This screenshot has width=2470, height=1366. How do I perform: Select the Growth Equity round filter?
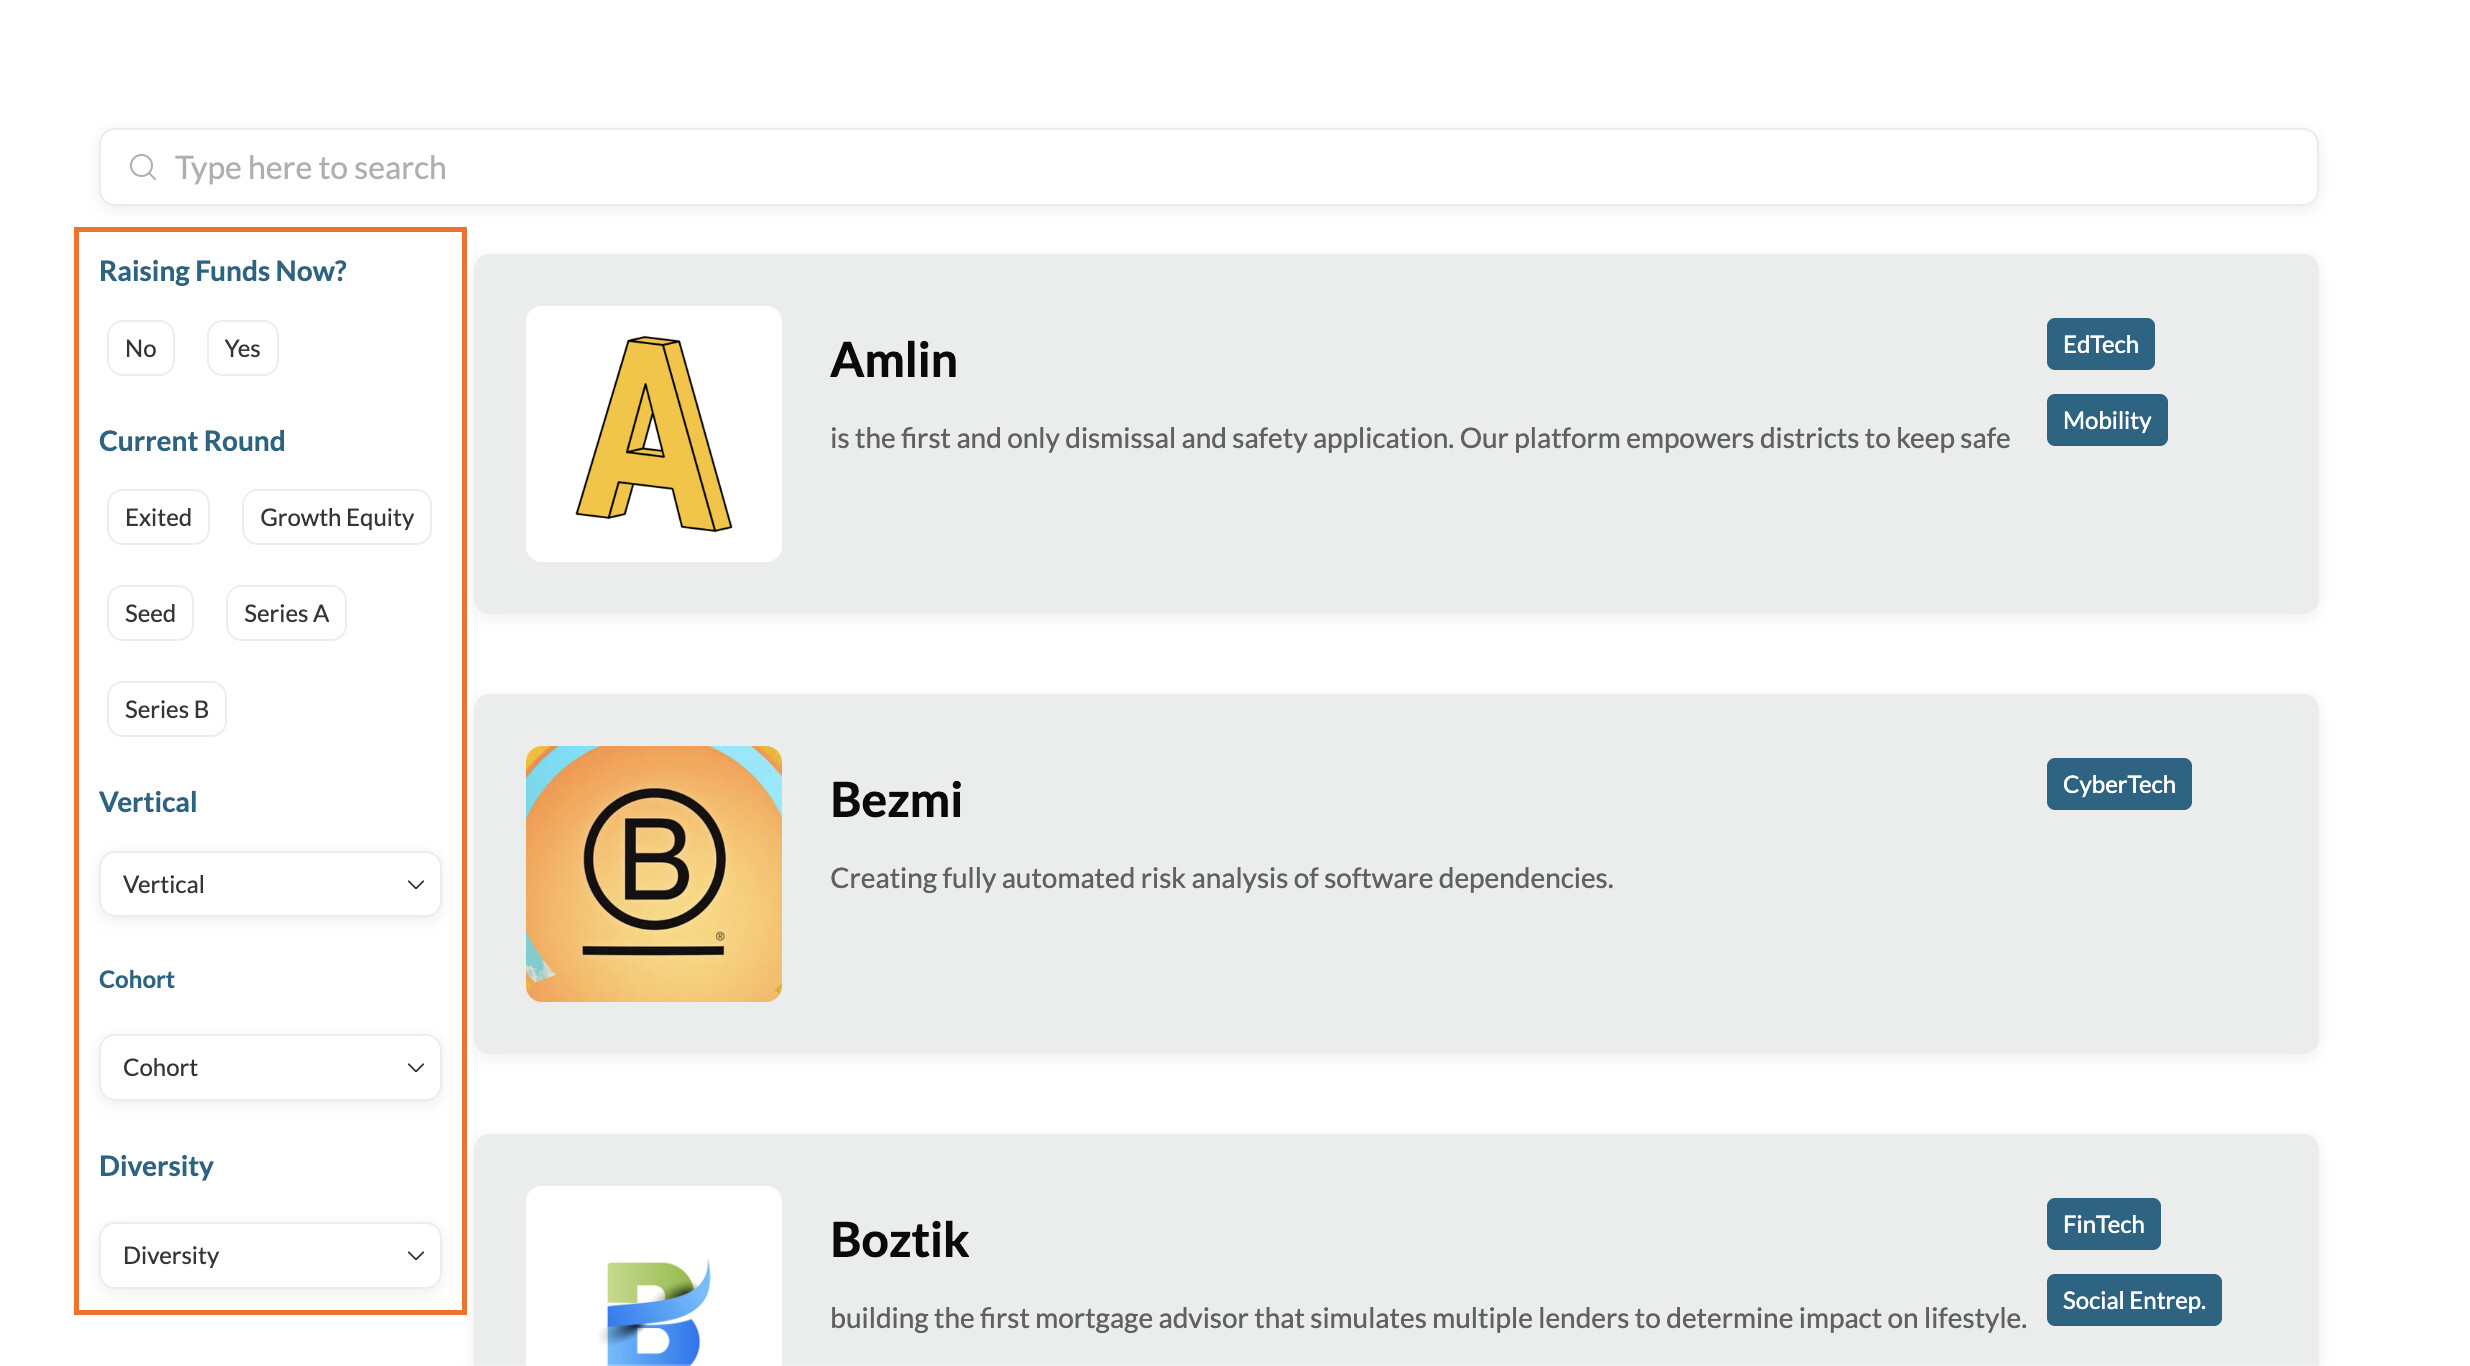337,517
